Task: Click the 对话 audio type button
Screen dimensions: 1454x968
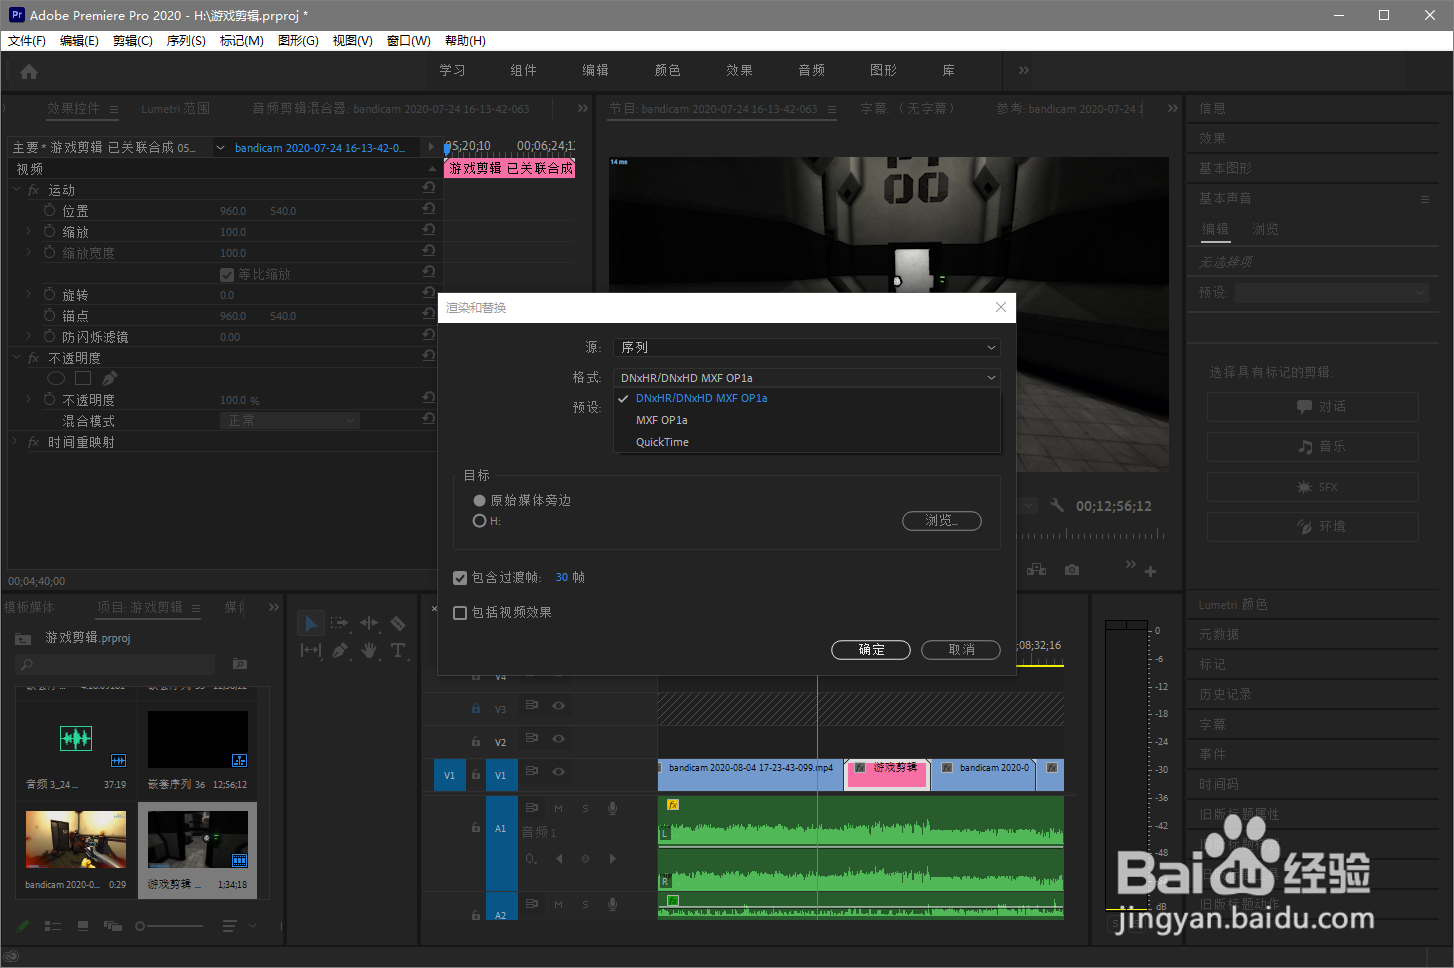Action: click(1312, 407)
